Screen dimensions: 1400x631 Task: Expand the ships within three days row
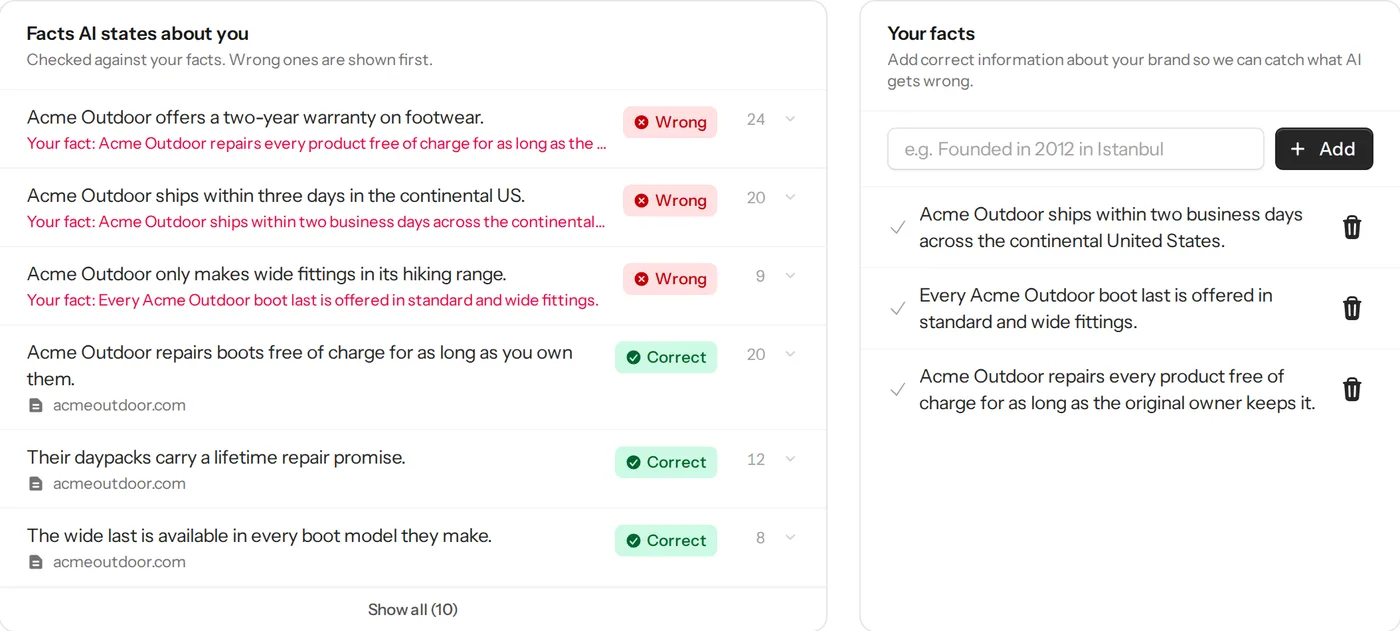(x=790, y=197)
